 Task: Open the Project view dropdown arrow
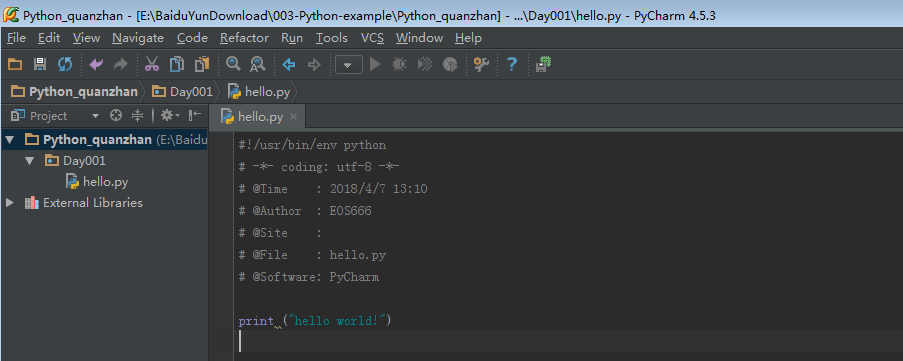95,116
